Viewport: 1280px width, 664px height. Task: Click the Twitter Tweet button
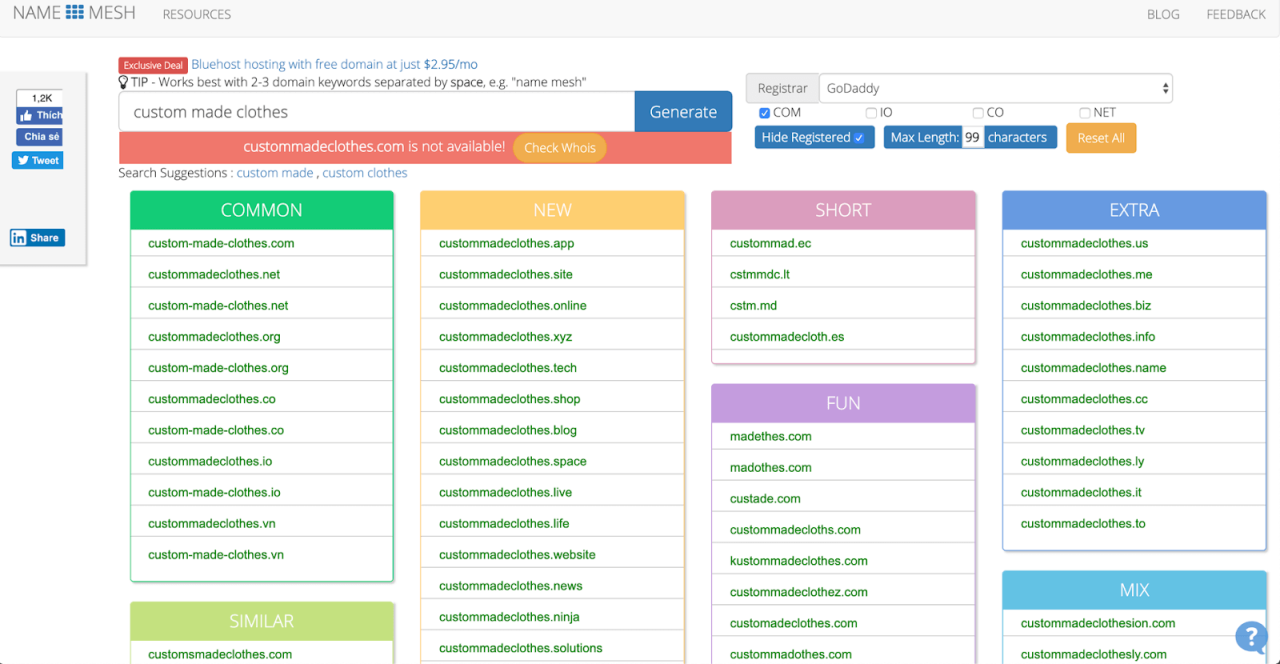pyautogui.click(x=38, y=160)
